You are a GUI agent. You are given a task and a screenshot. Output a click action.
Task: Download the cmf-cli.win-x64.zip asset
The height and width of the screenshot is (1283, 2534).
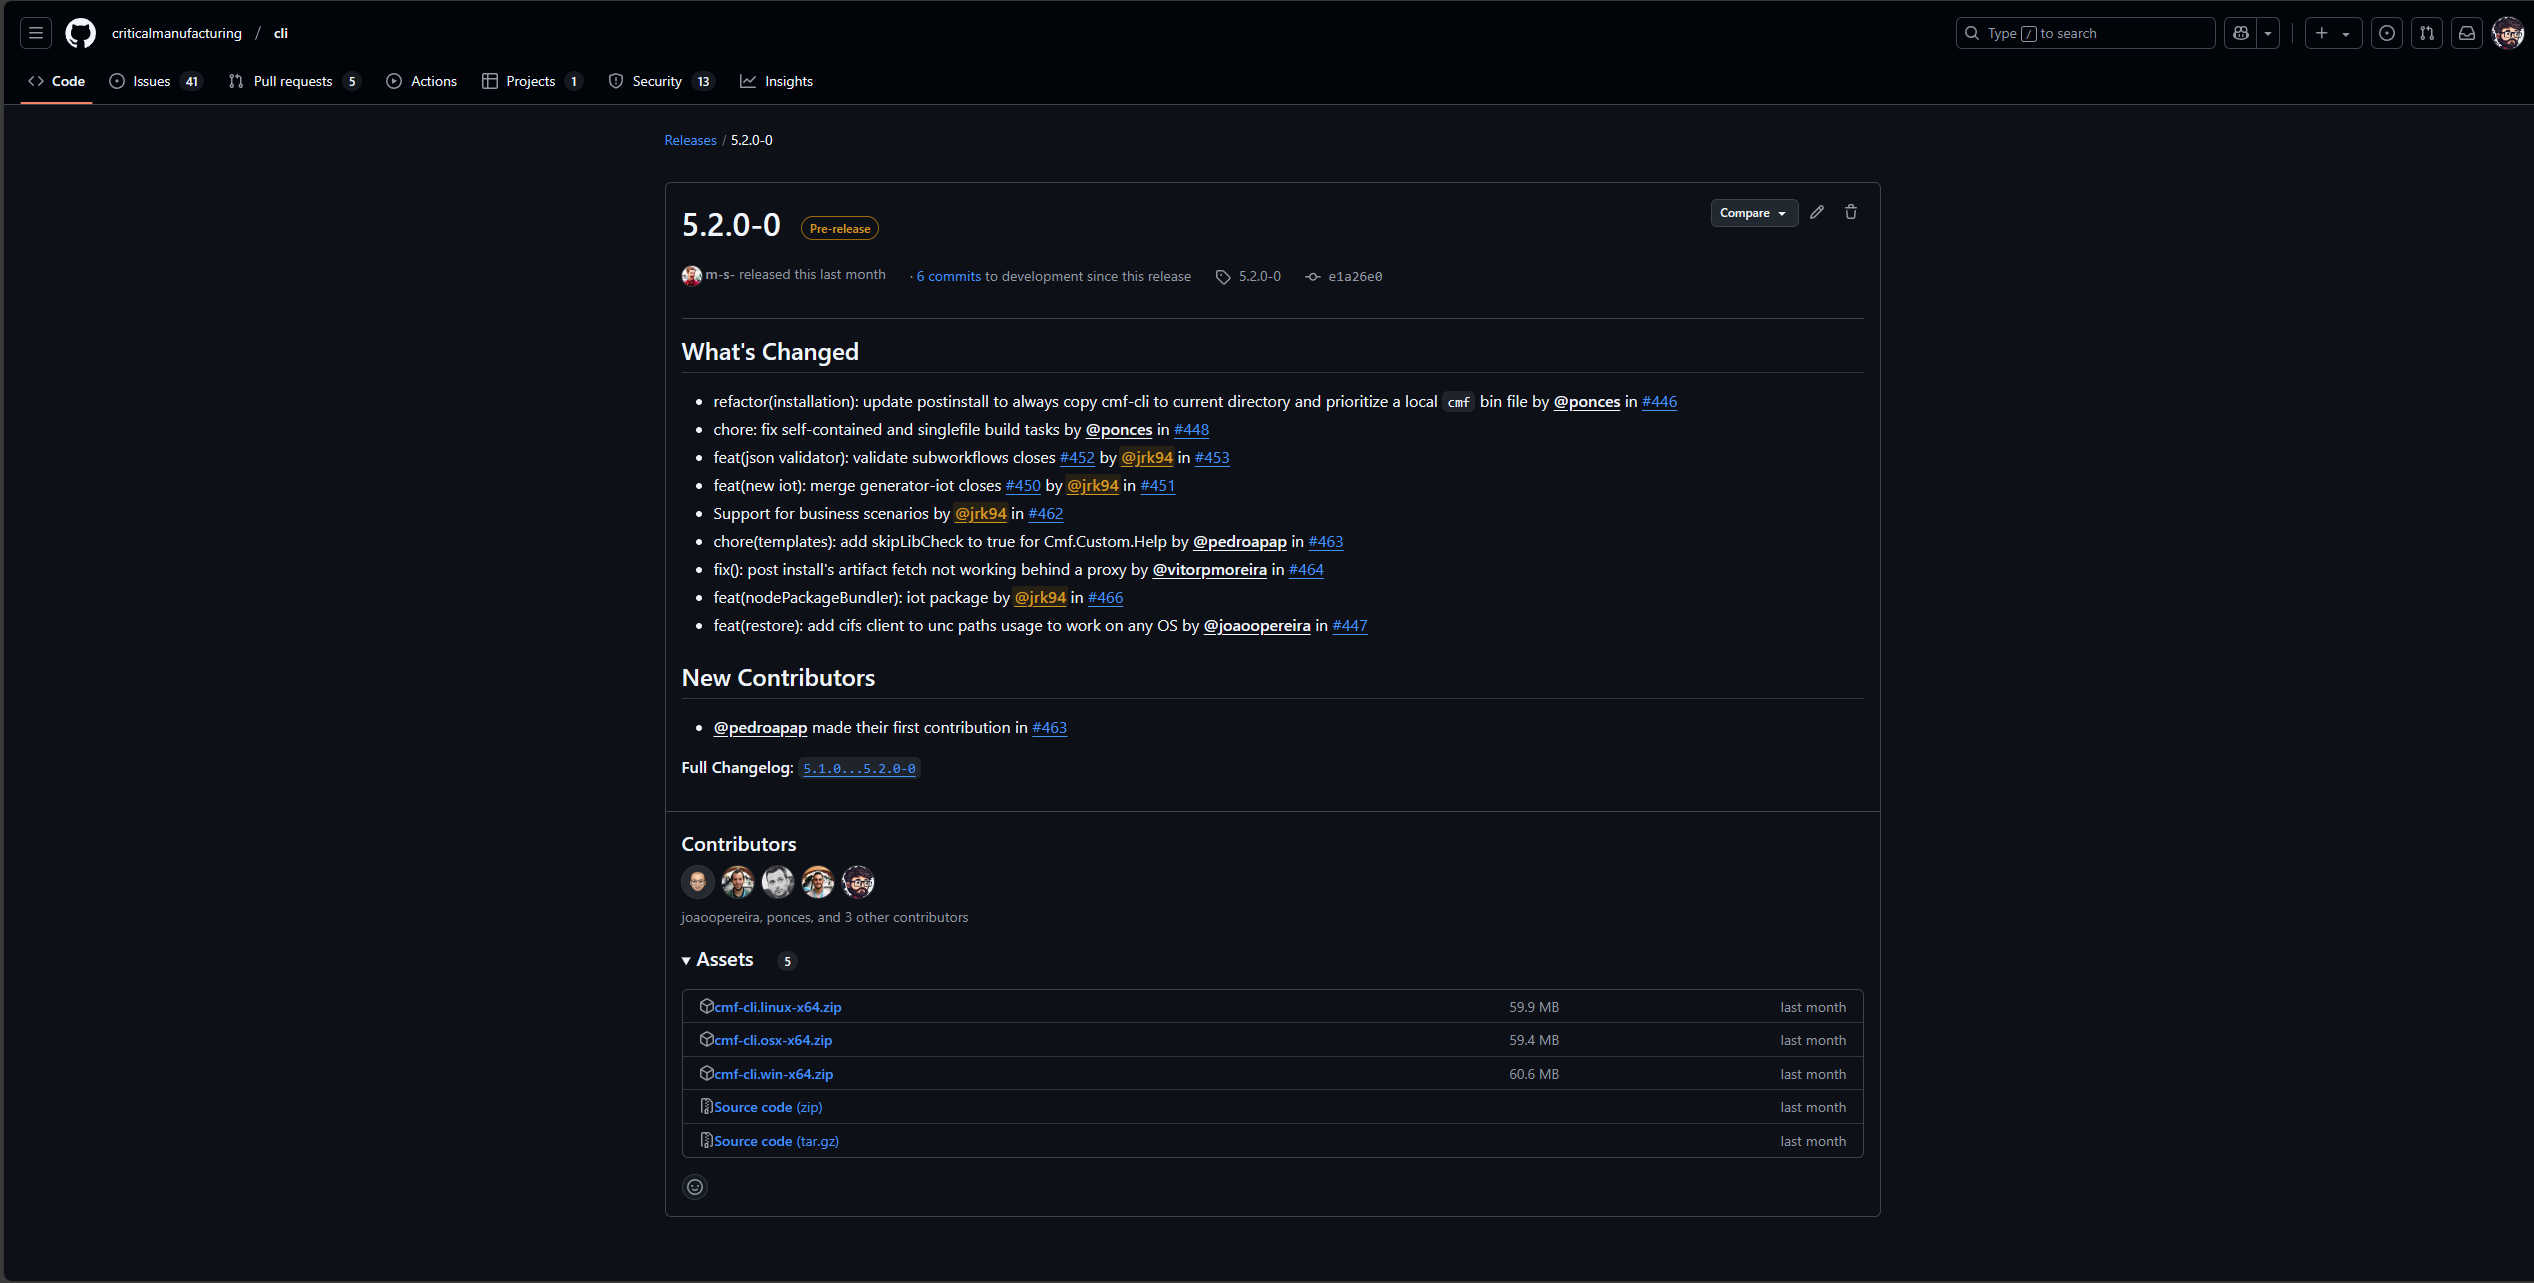(x=774, y=1073)
